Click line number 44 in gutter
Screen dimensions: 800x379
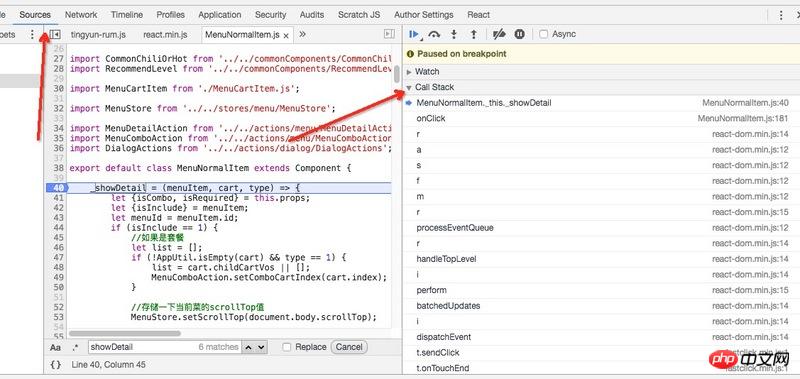pyautogui.click(x=58, y=228)
